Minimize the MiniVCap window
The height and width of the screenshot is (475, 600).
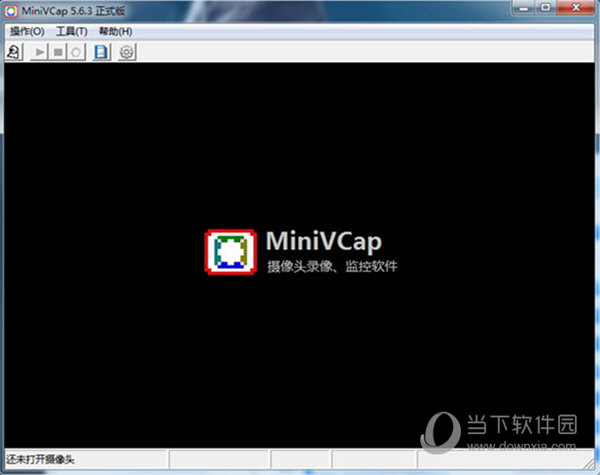click(x=523, y=8)
